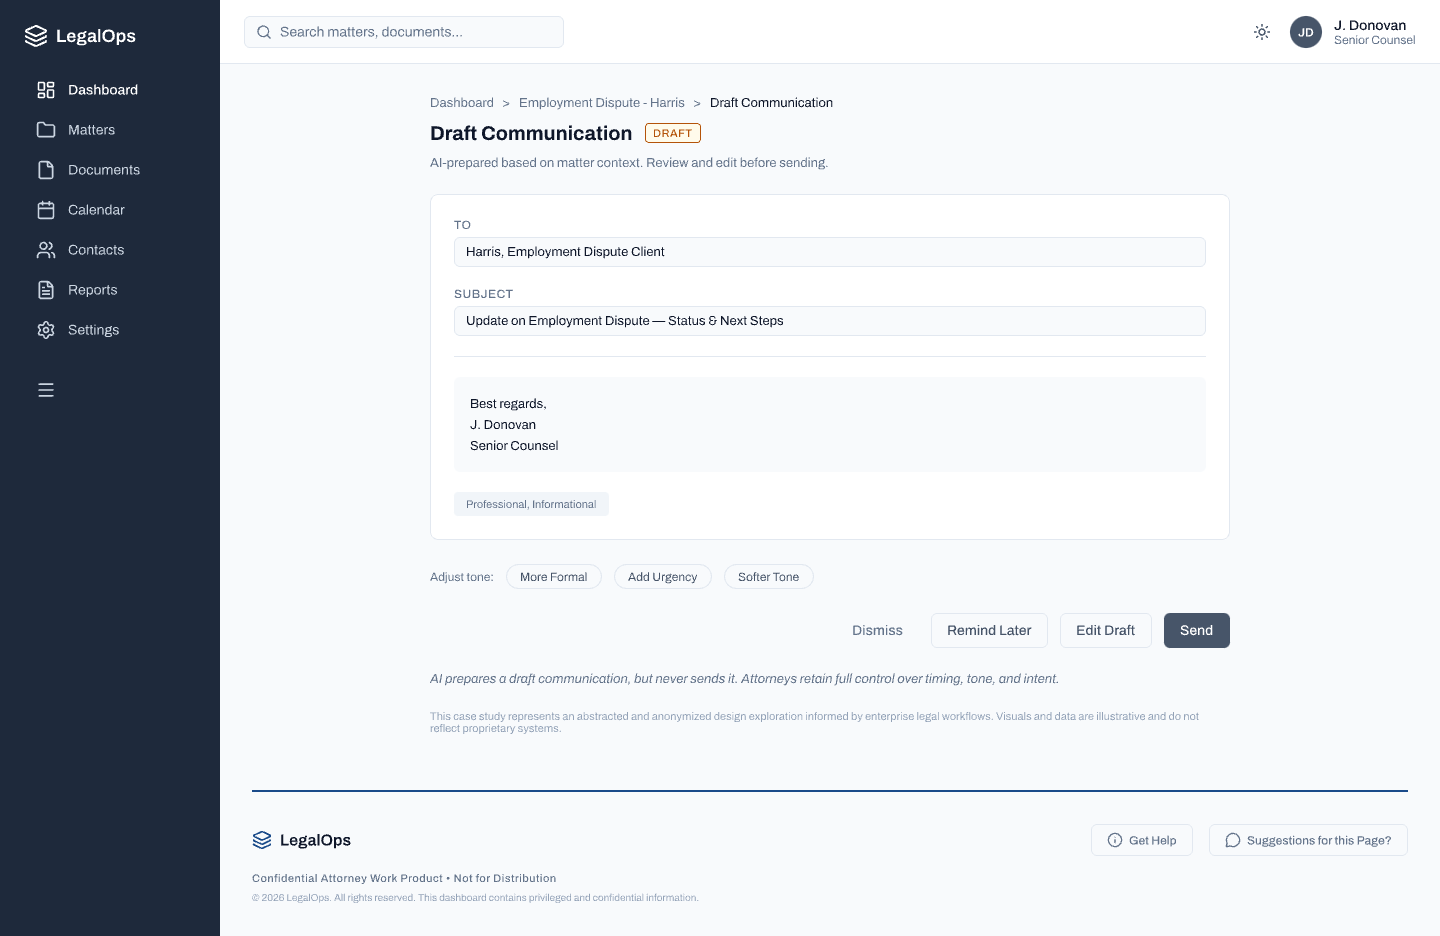Image resolution: width=1440 pixels, height=936 pixels.
Task: Open Contacts from the left navigation
Action: pos(46,249)
